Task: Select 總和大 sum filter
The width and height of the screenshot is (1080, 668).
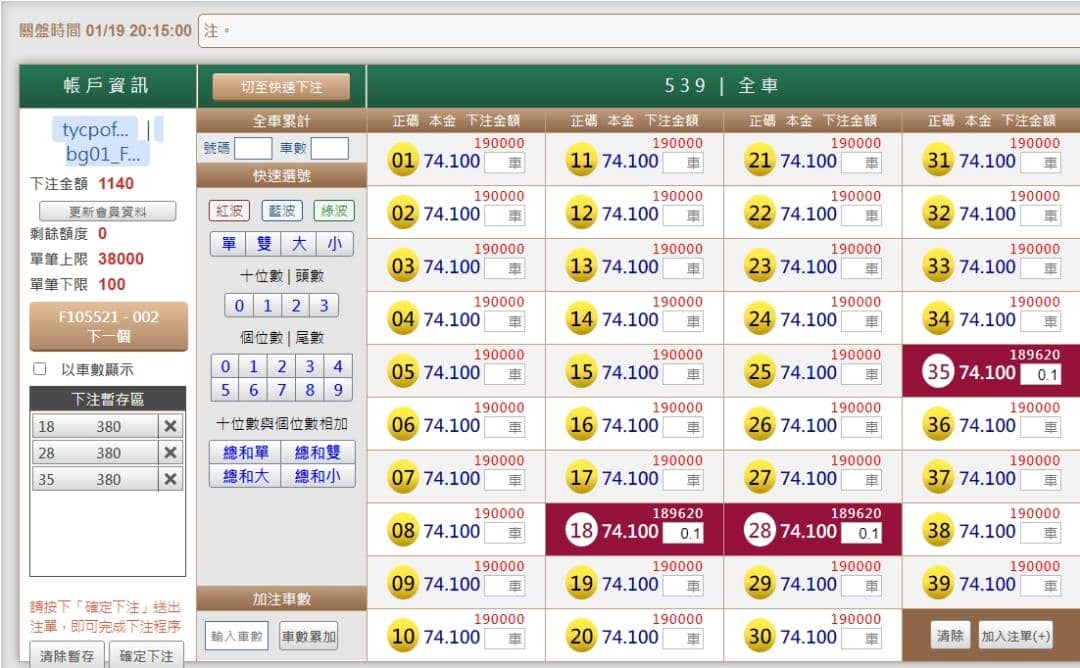Action: pos(245,476)
